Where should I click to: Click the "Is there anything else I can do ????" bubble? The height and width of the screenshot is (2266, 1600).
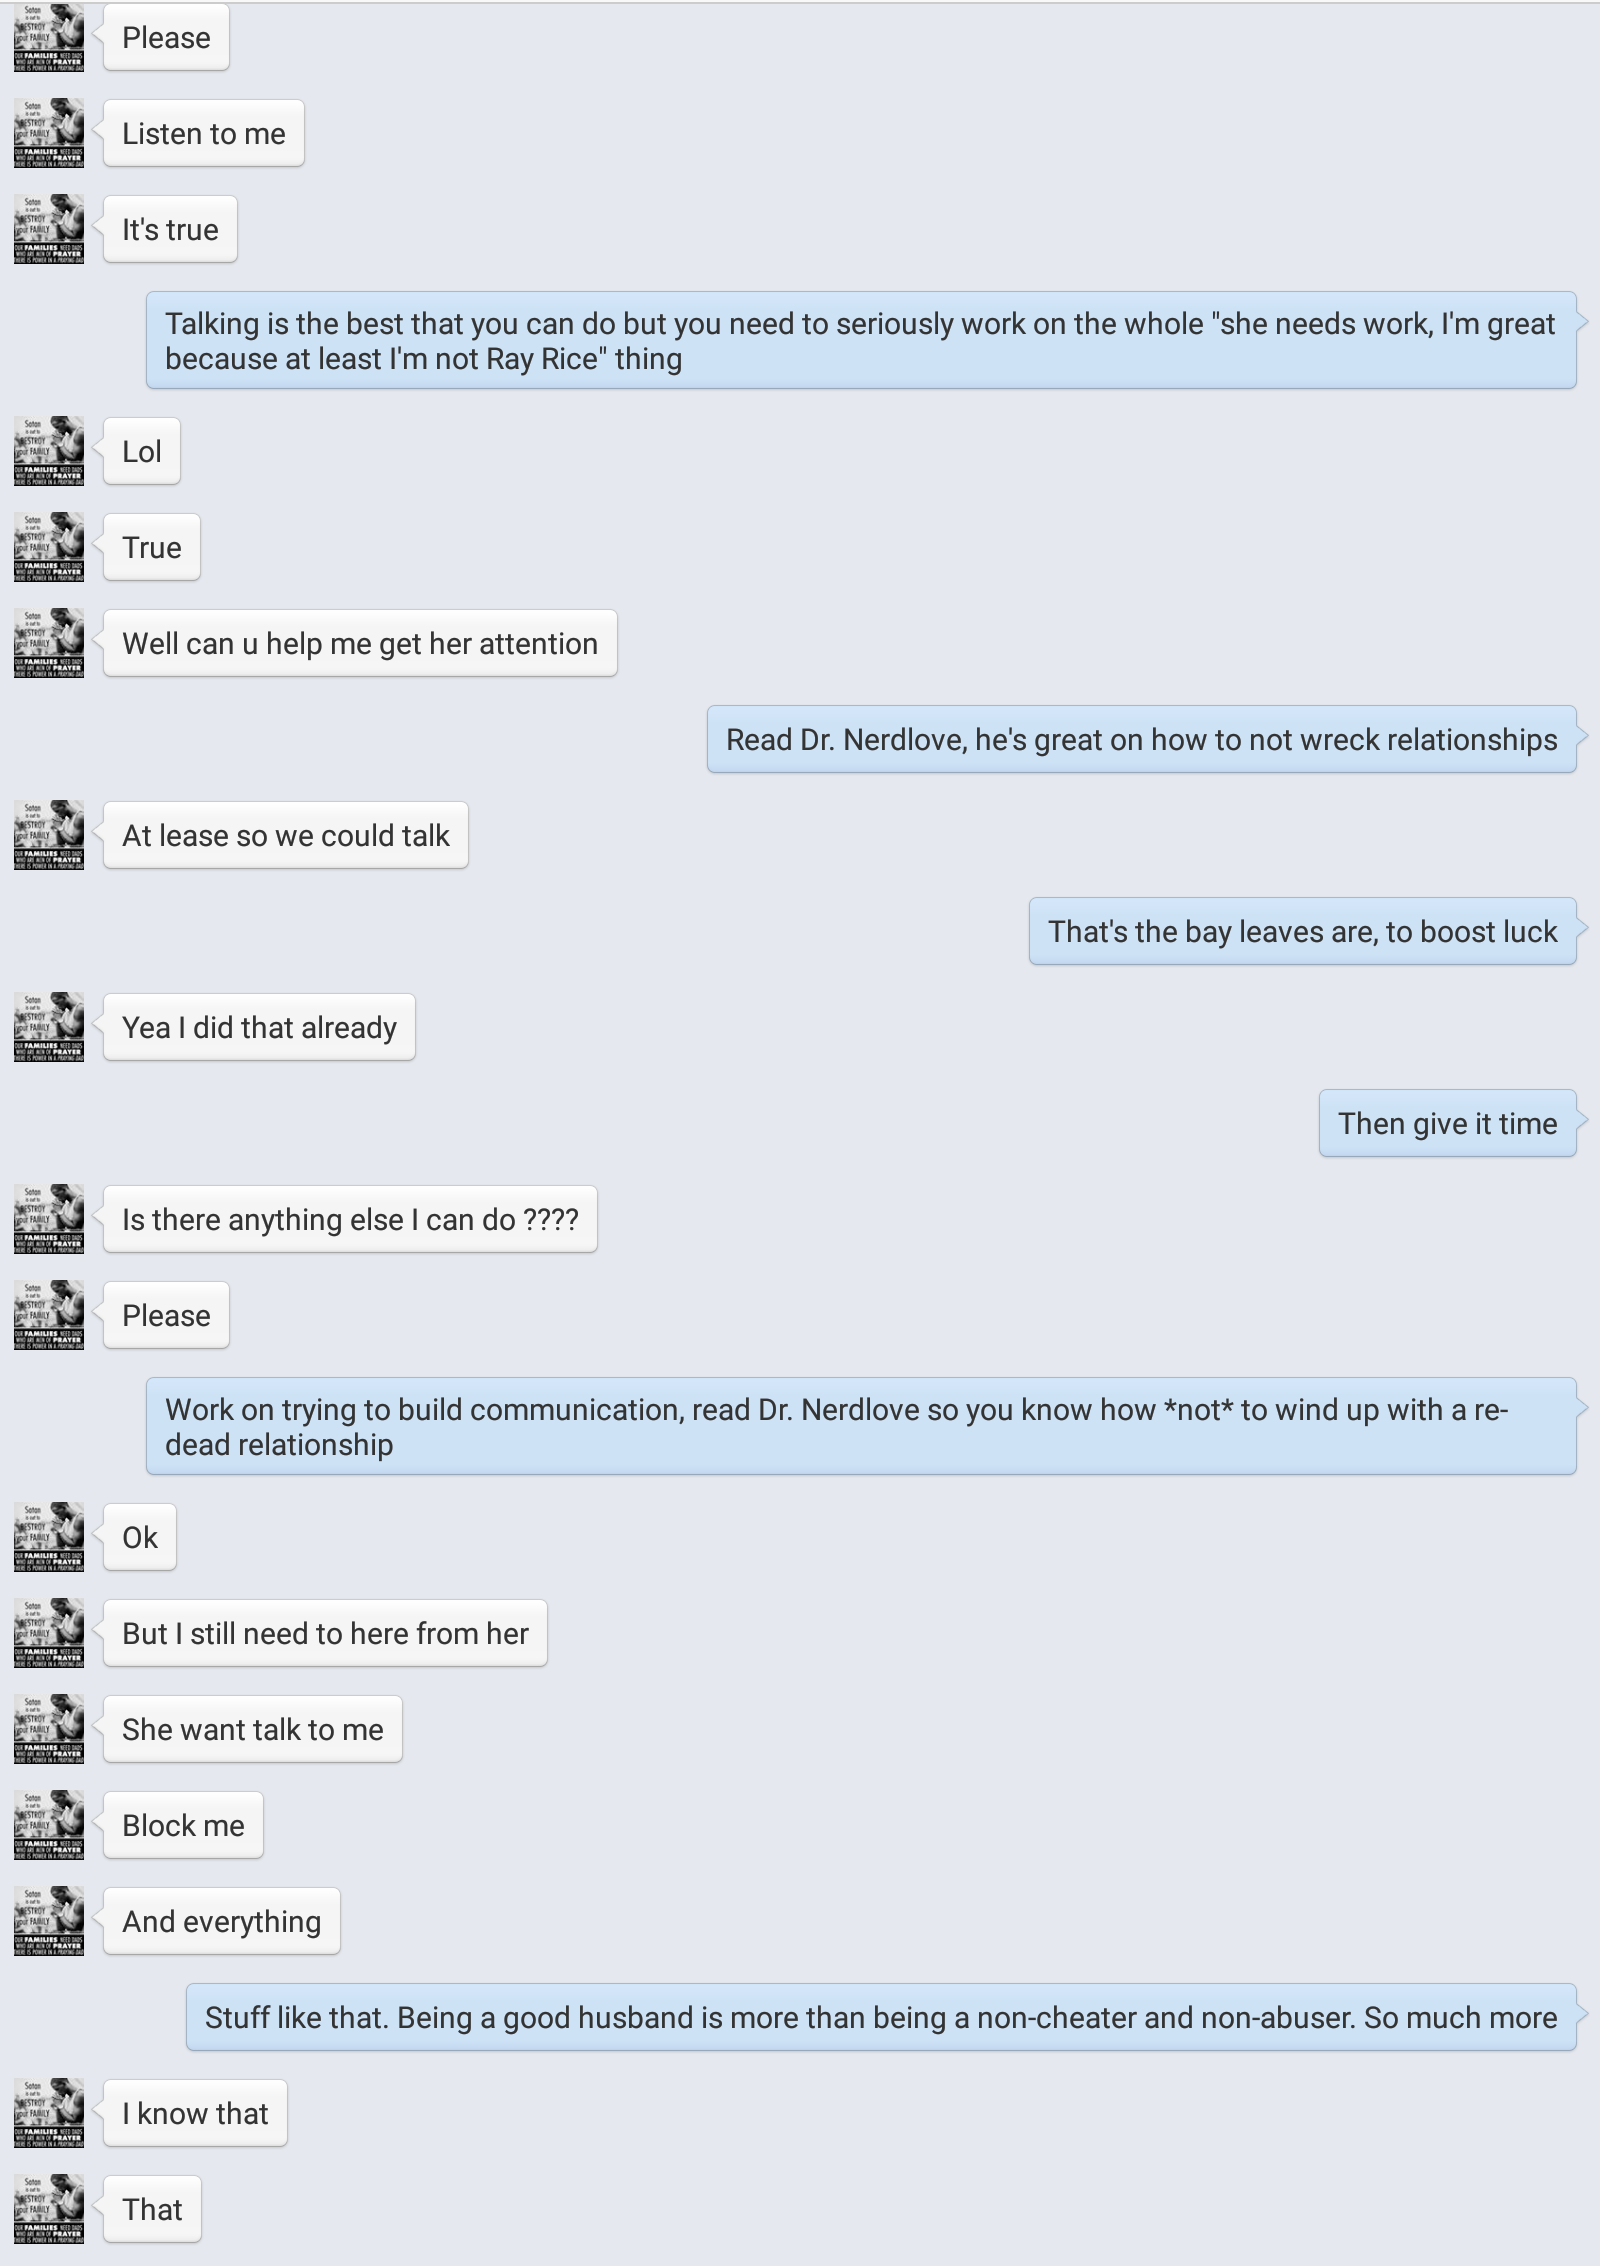pyautogui.click(x=350, y=1219)
